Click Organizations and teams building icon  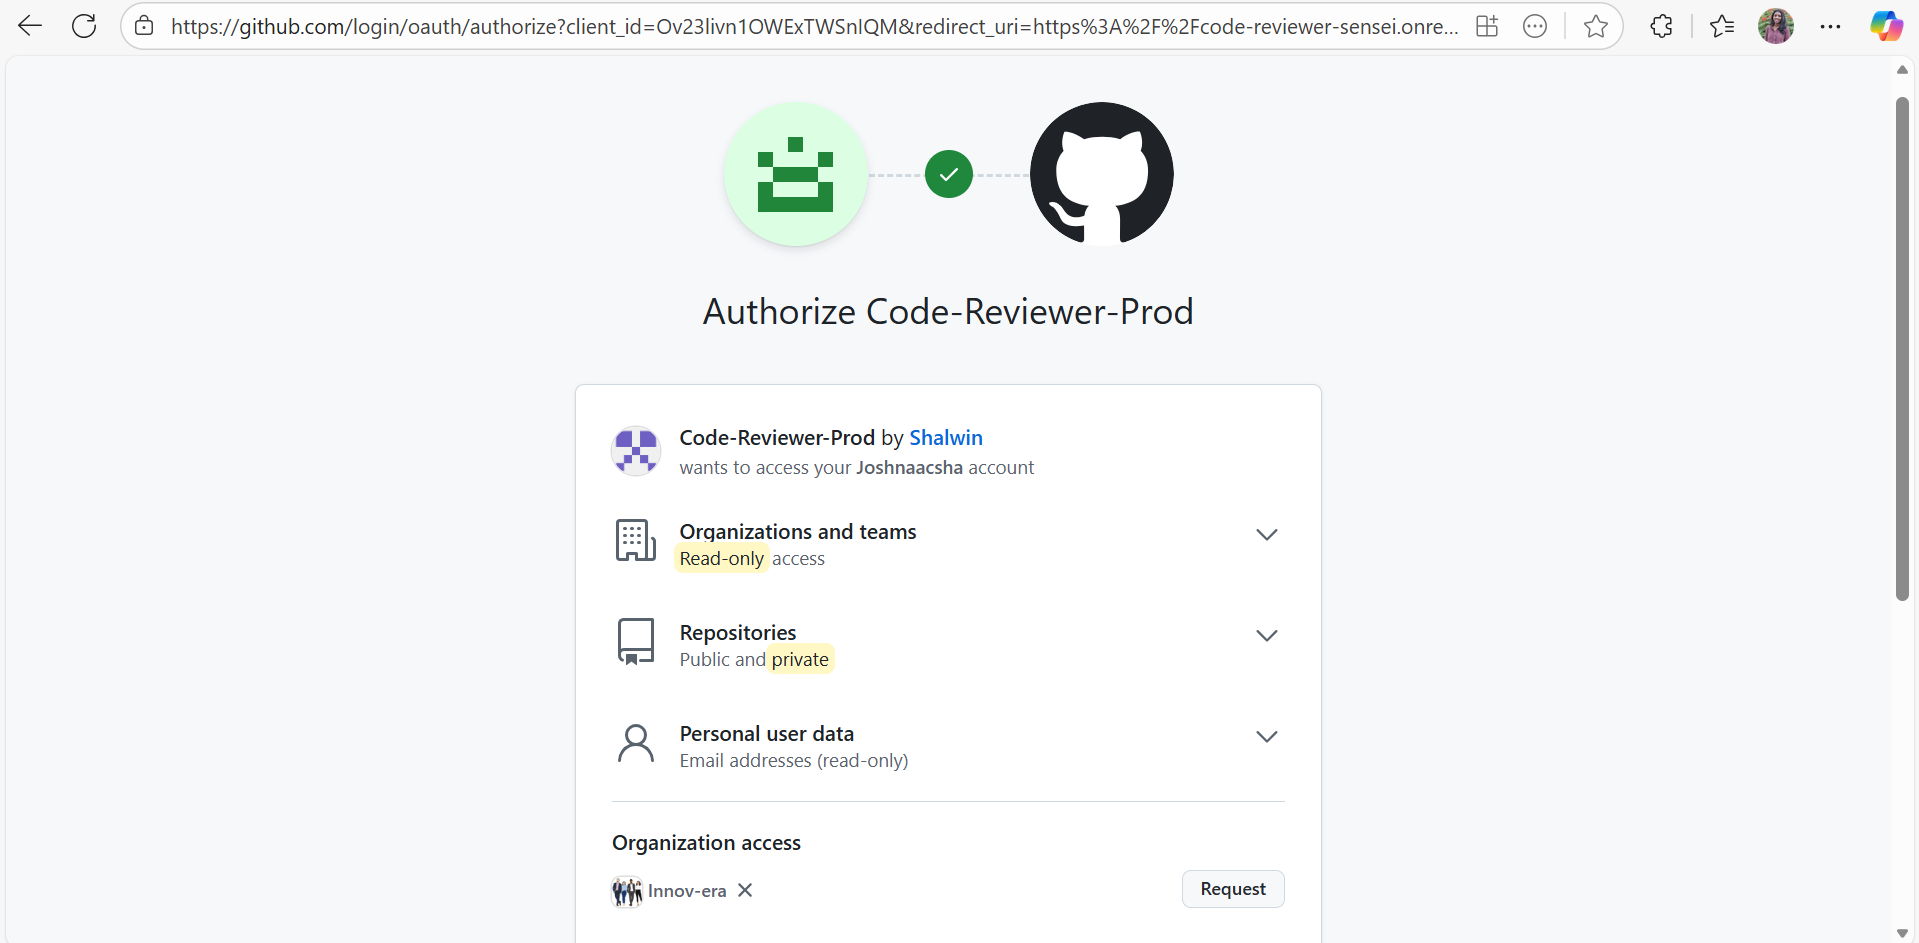tap(636, 541)
